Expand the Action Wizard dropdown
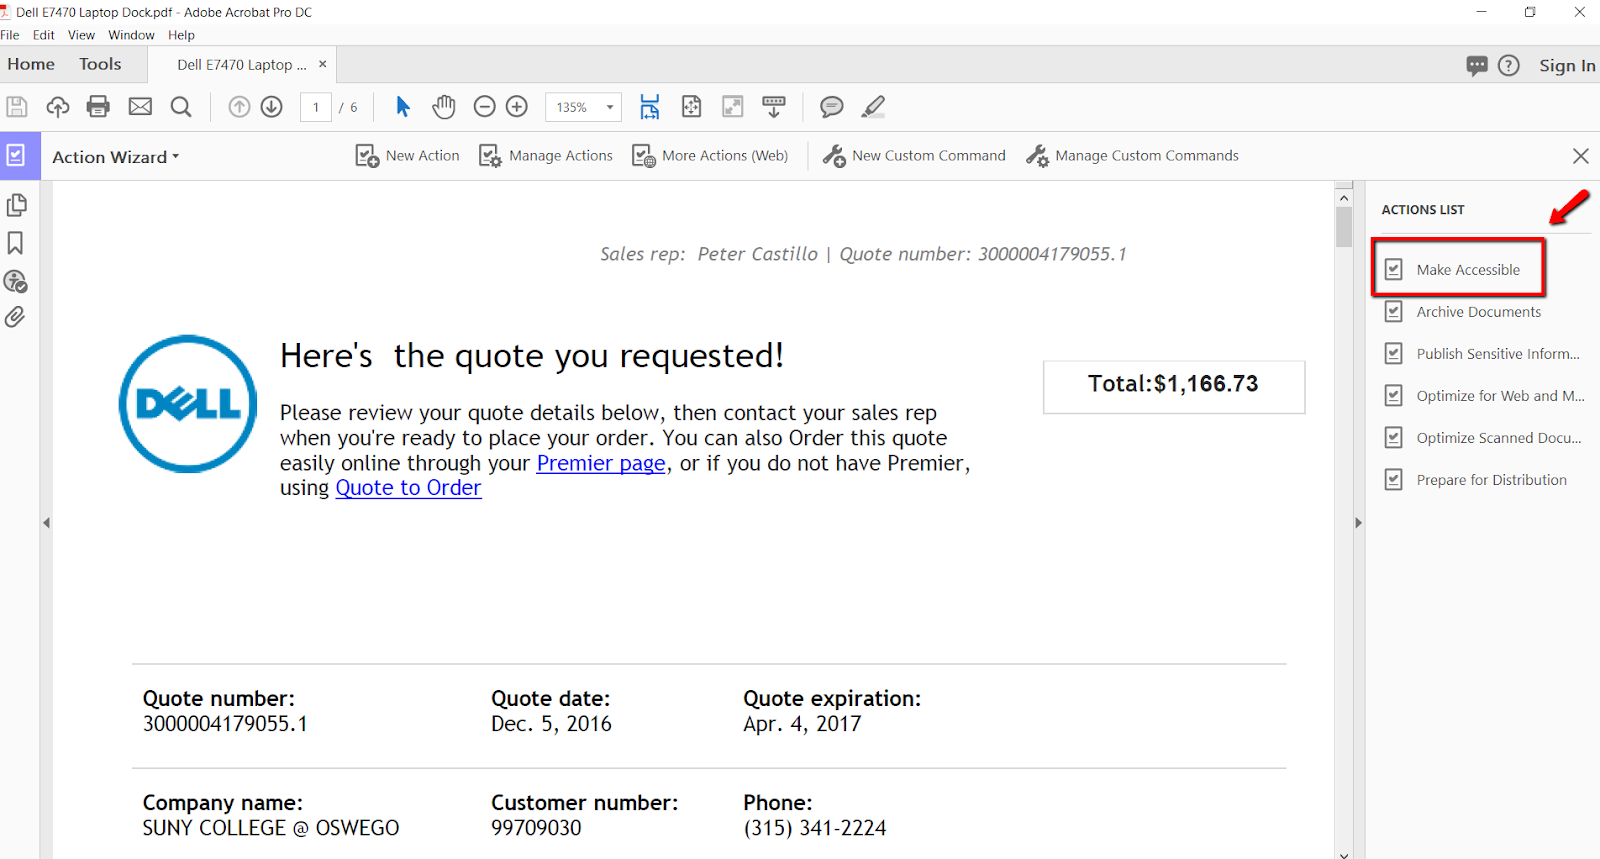1600x859 pixels. 116,157
